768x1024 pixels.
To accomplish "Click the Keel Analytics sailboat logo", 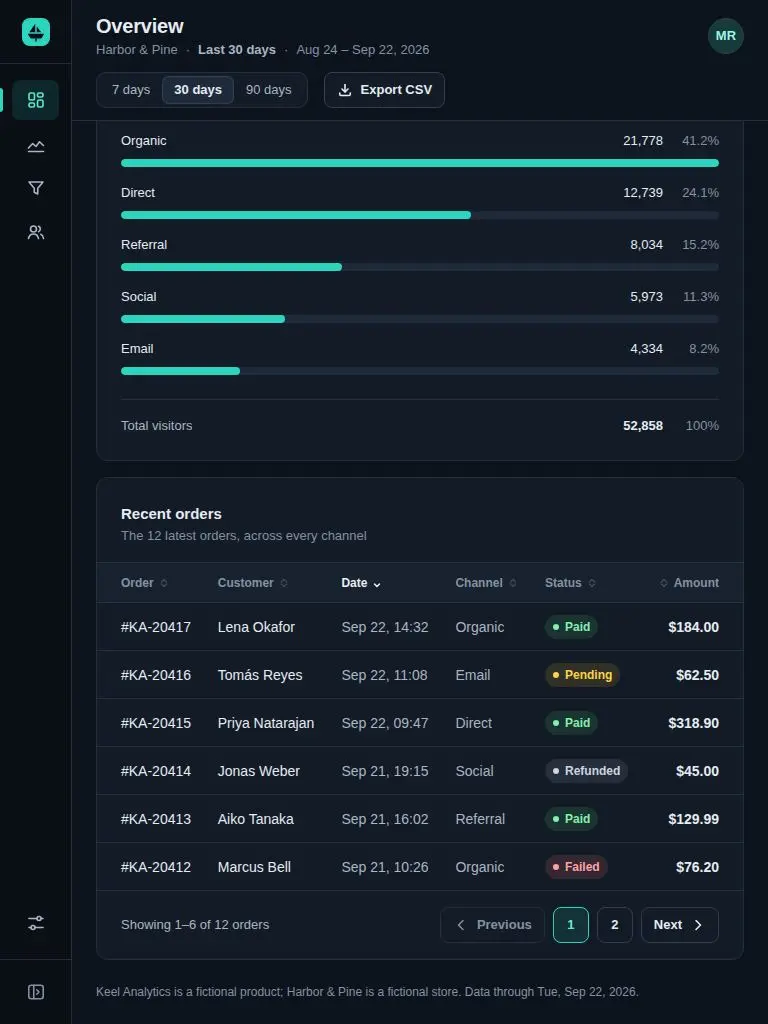I will pos(35,31).
